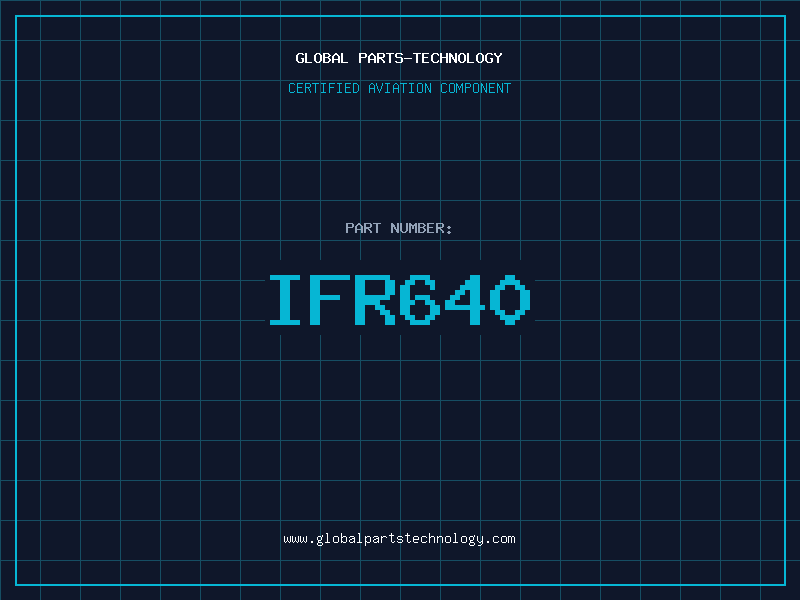Click the GLOBAL PARTS-TECHNOLOGY company heading
800x600 pixels.
point(399,59)
